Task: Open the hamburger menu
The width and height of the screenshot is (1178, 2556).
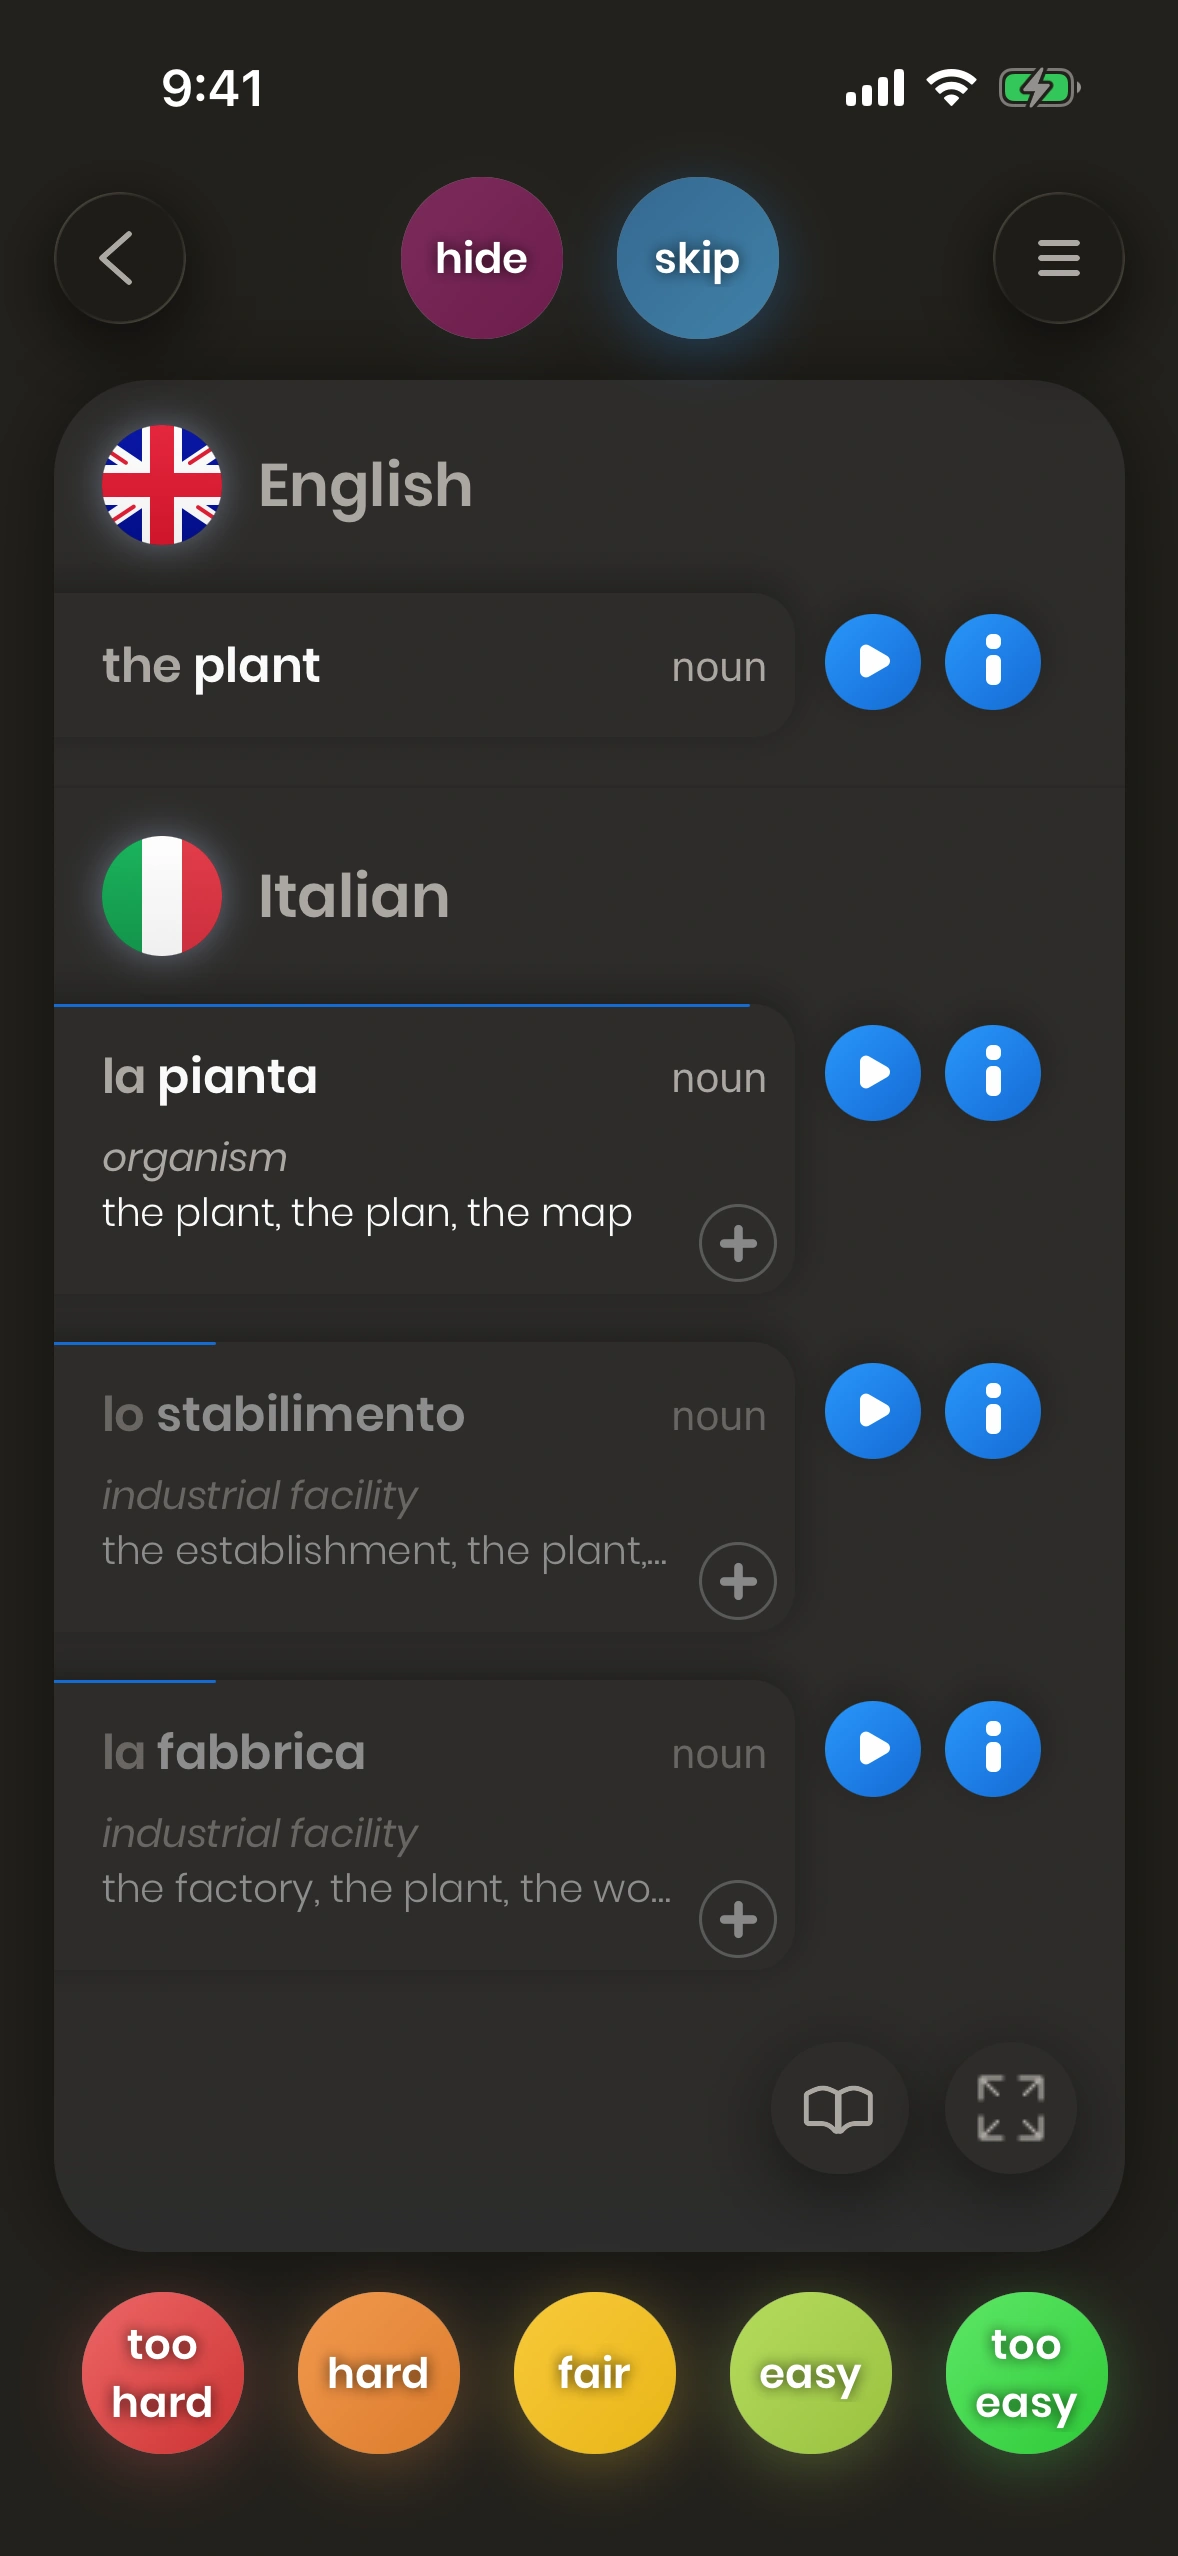Action: pyautogui.click(x=1058, y=258)
